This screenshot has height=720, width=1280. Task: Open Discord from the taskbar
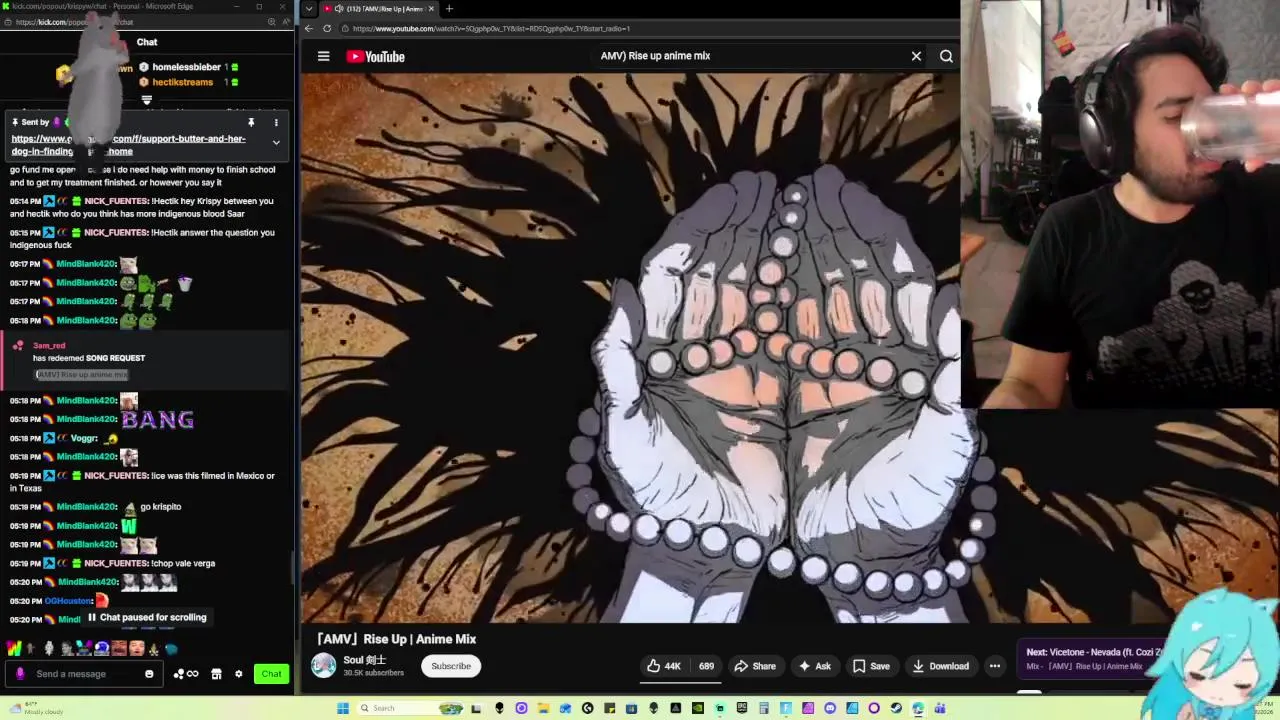[830, 708]
